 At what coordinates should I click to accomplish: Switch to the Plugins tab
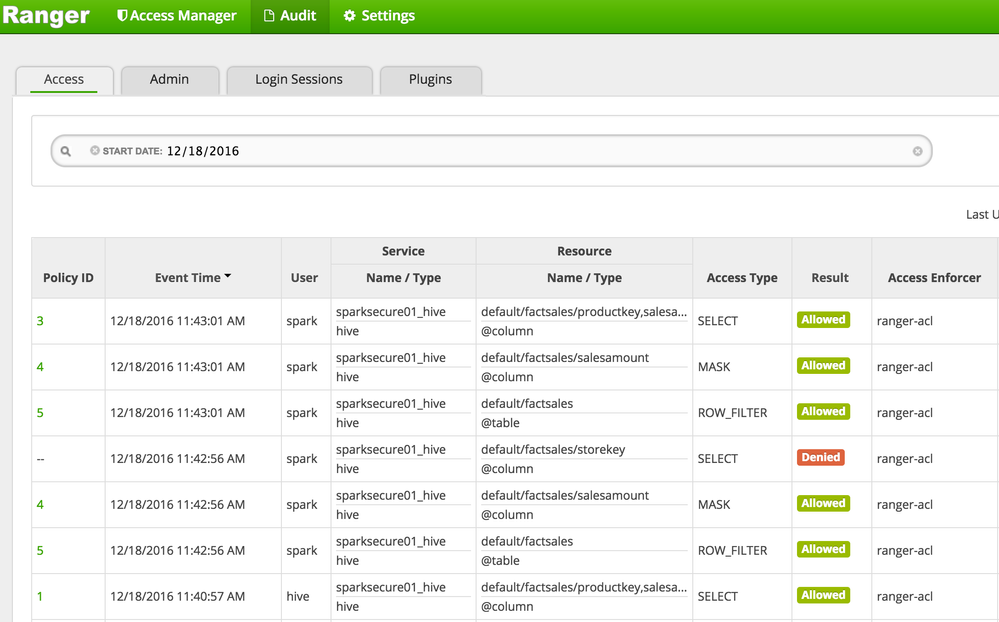(430, 79)
